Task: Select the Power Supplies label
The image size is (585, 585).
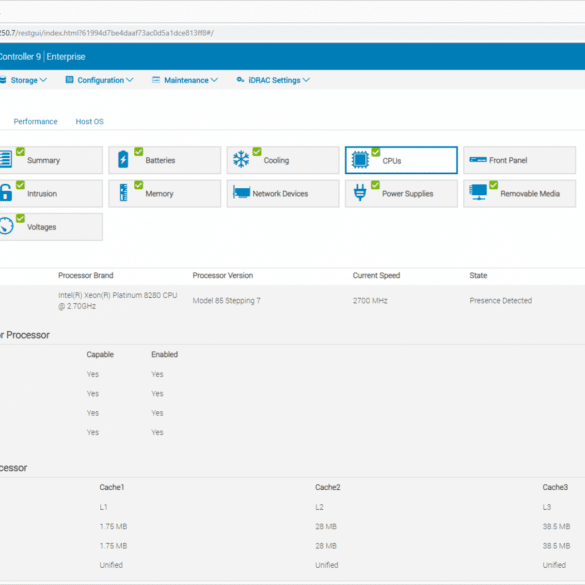Action: point(408,194)
